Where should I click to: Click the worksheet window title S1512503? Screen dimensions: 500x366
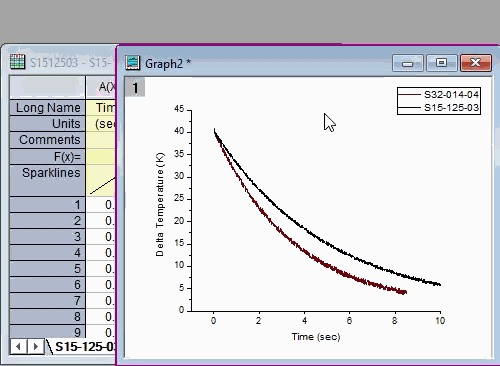tap(54, 63)
